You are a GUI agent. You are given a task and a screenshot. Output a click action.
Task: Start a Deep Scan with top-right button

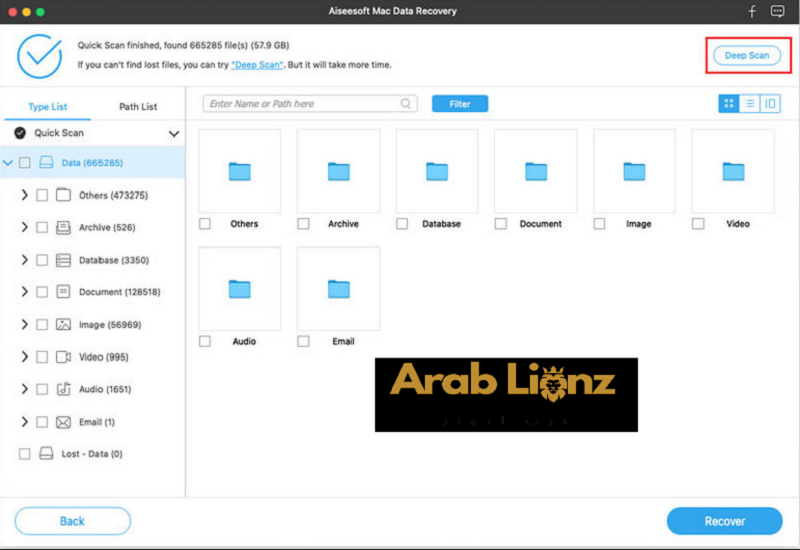(x=747, y=56)
